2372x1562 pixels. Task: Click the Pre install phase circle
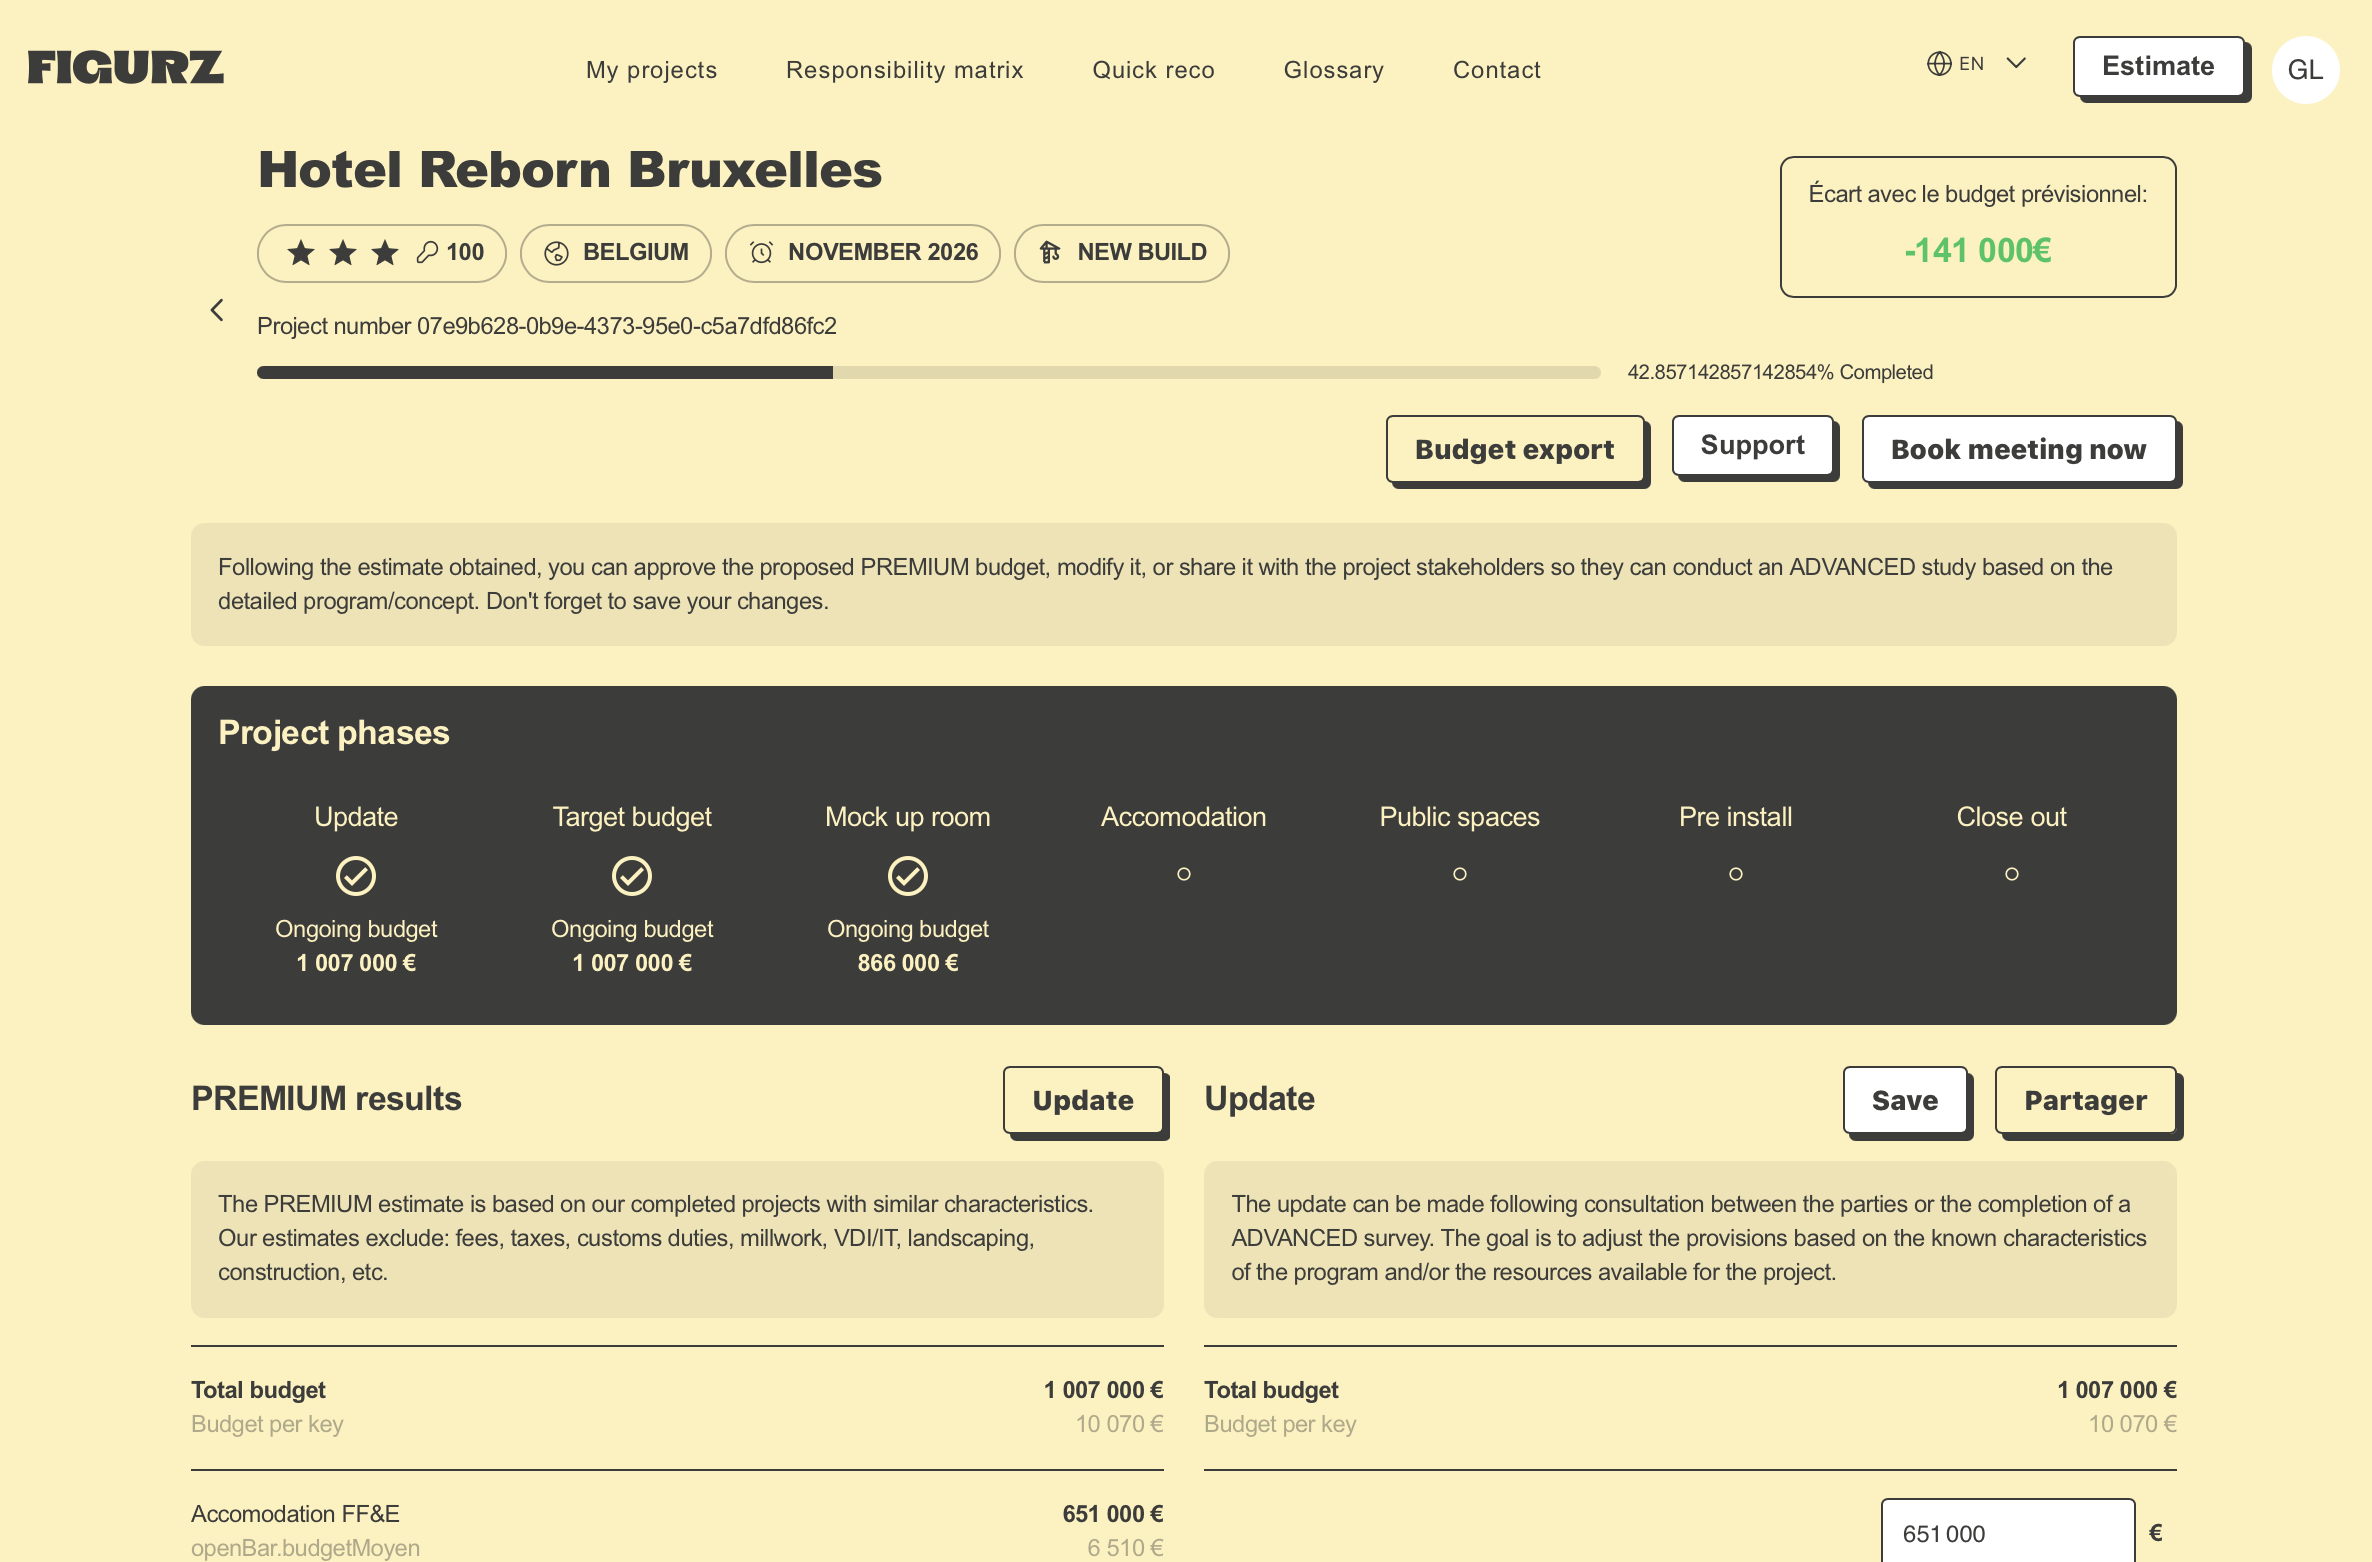(x=1735, y=874)
